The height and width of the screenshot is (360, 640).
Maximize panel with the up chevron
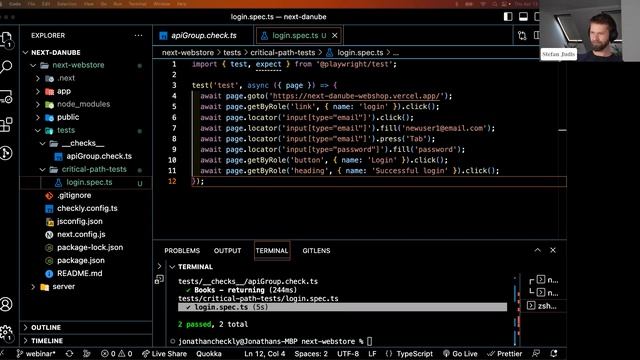point(538,250)
